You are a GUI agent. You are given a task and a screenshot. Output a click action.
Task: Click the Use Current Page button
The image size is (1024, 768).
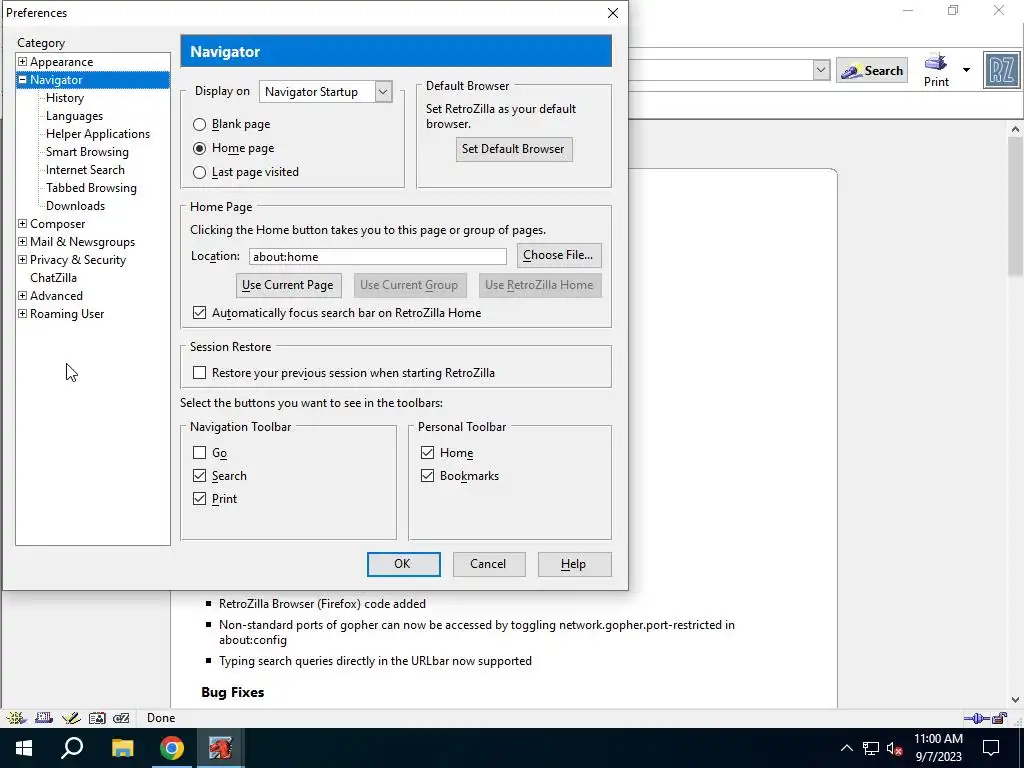(288, 285)
